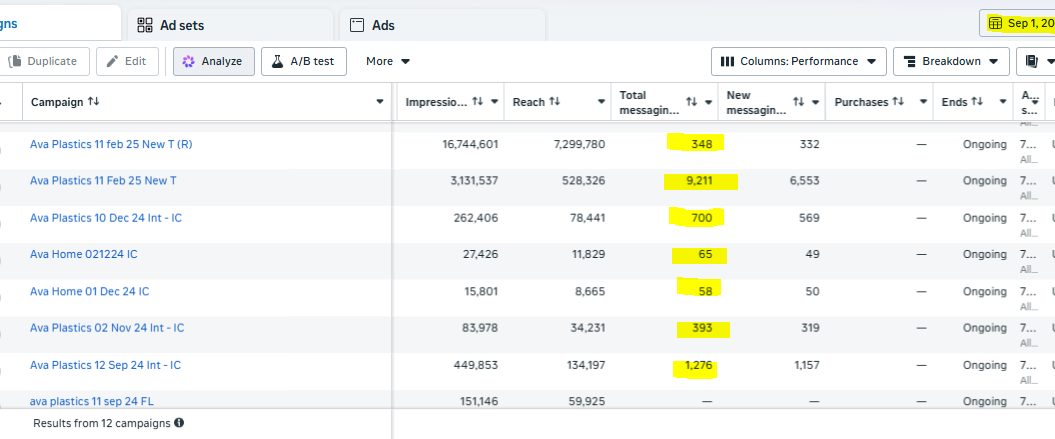Open the Columns: Performance dropdown
The width and height of the screenshot is (1055, 439).
[x=799, y=61]
